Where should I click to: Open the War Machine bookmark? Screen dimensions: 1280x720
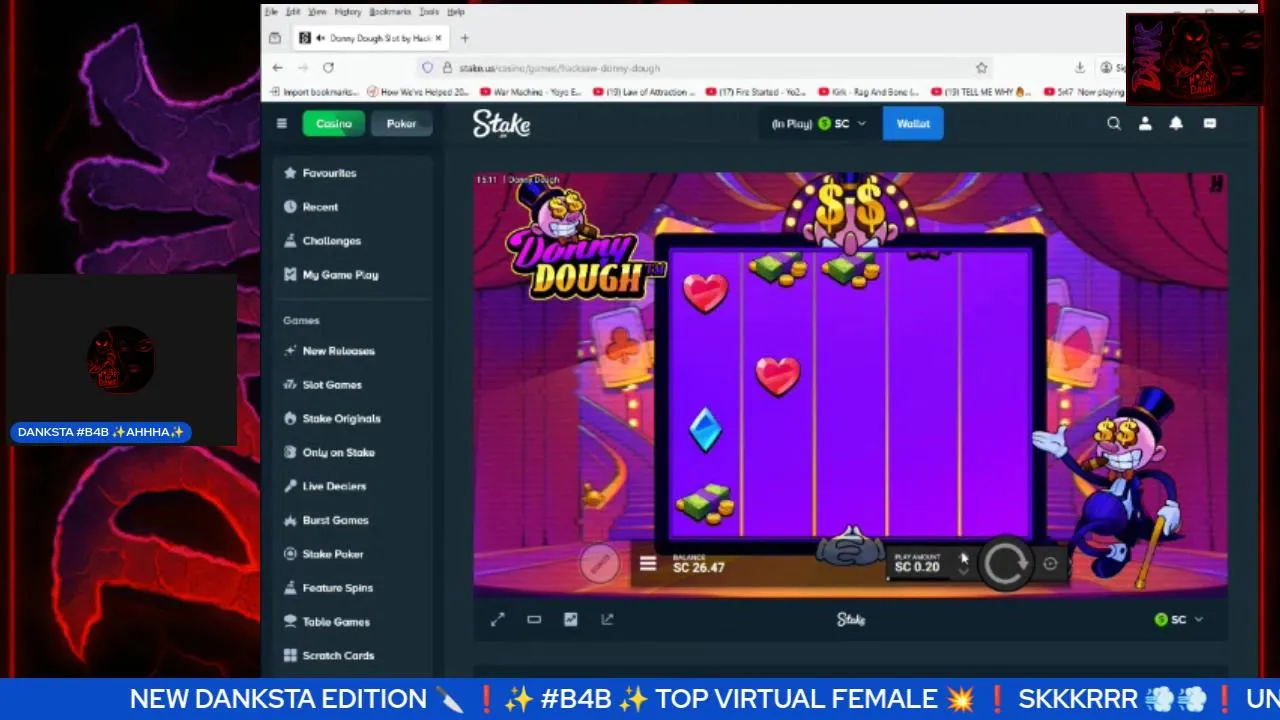point(529,92)
